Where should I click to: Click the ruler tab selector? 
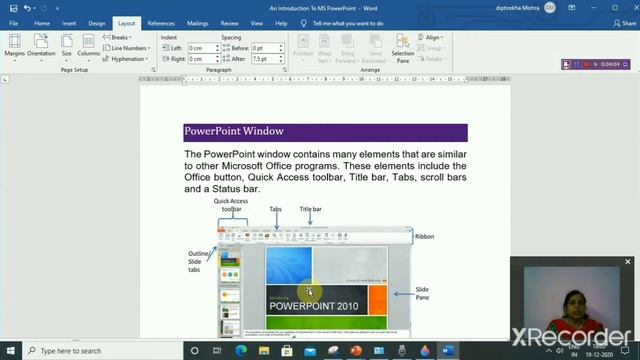pos(5,79)
